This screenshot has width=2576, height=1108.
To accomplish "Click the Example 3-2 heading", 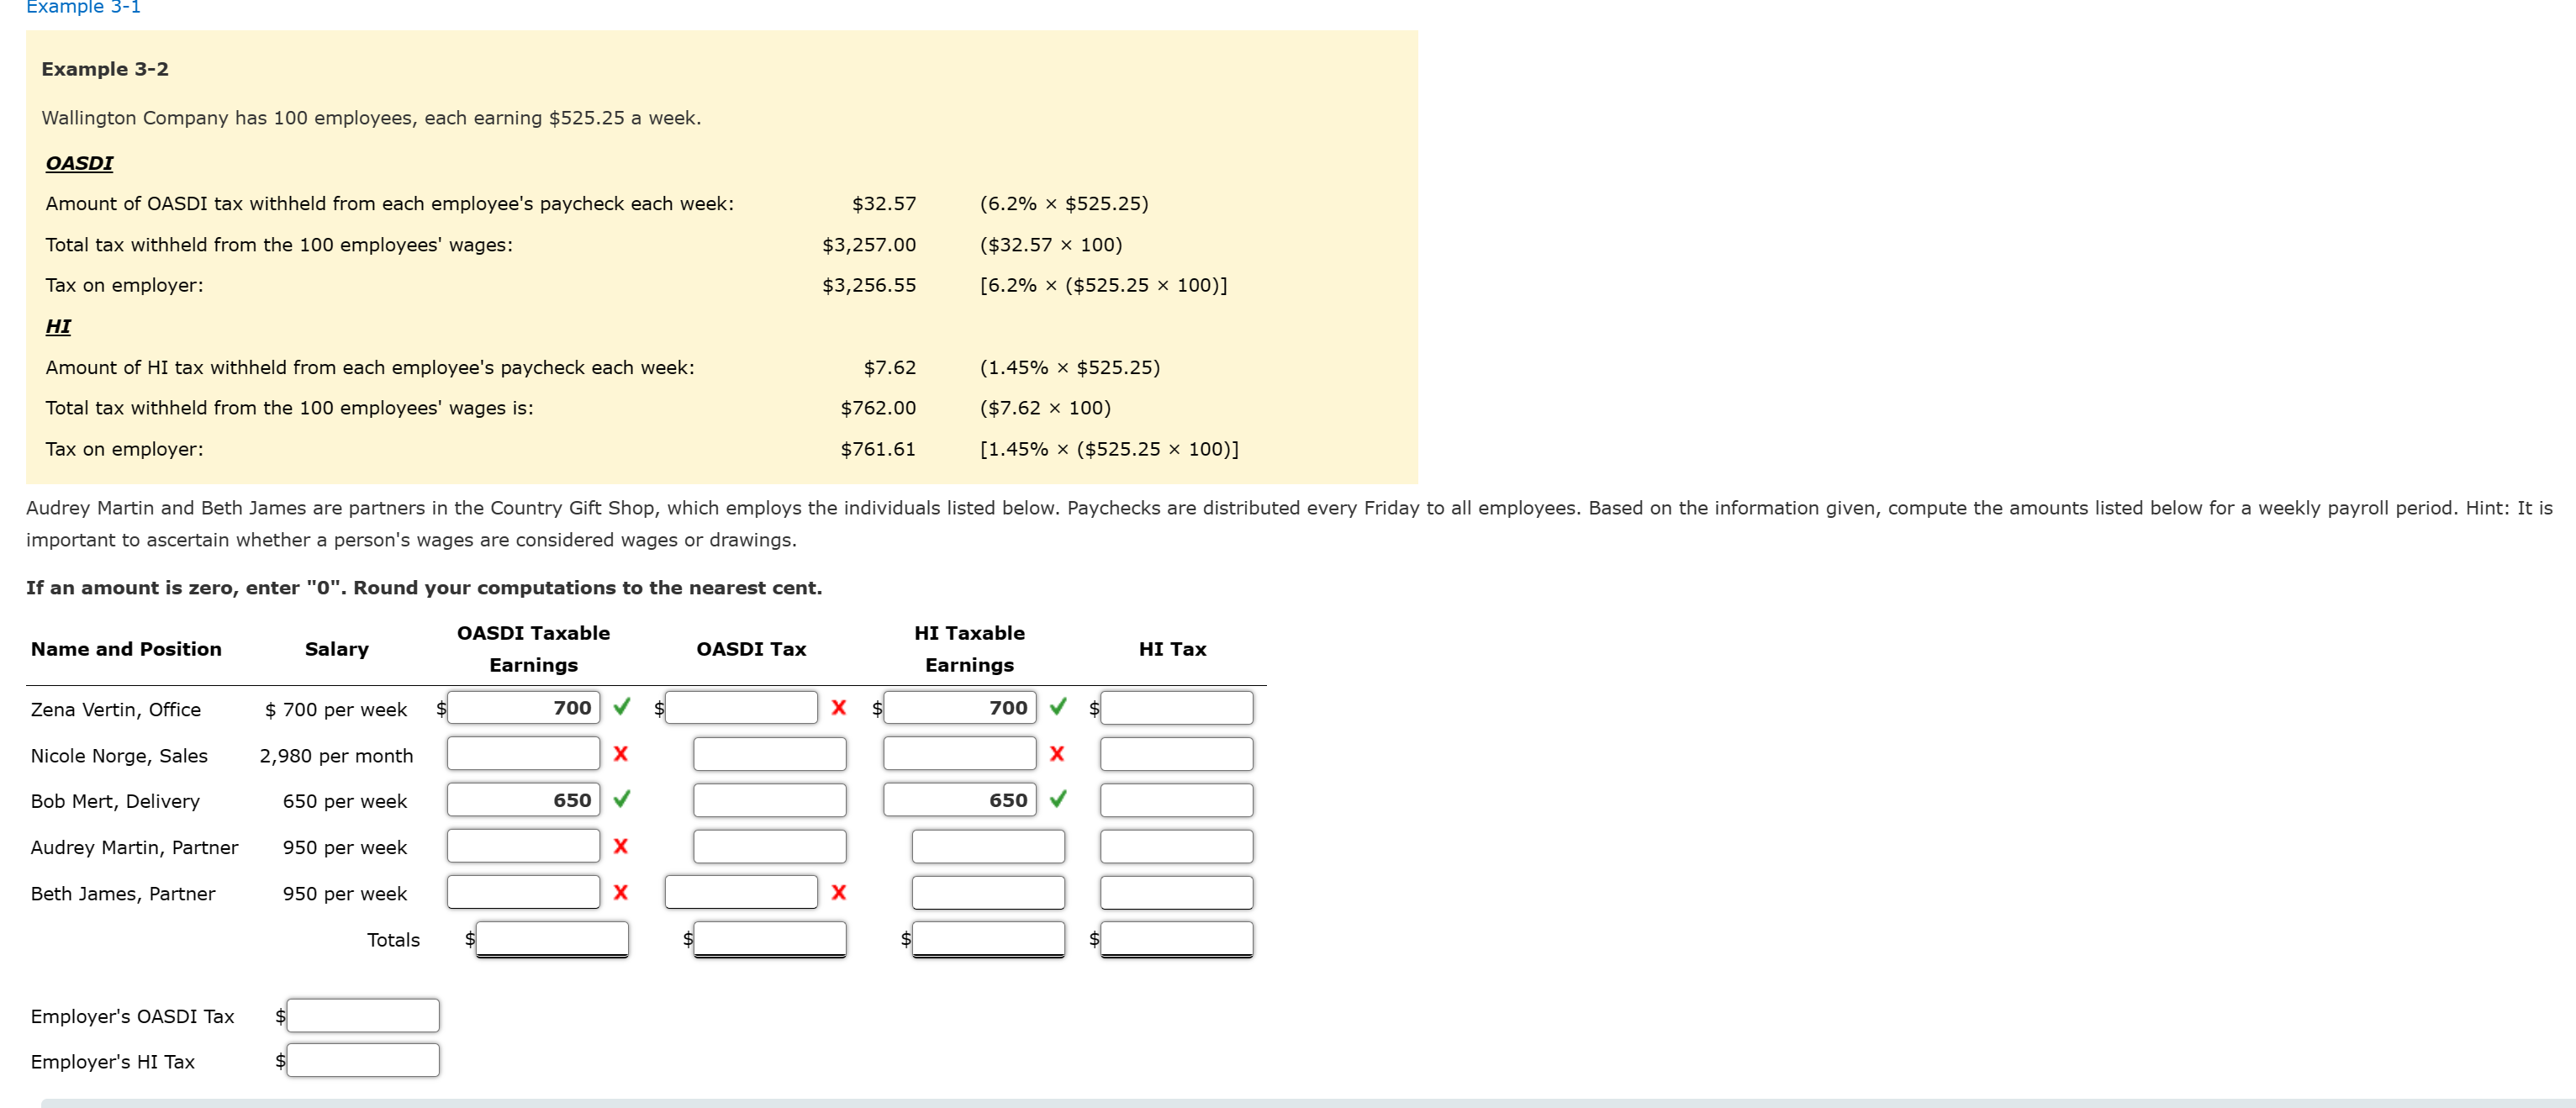I will 105,69.
